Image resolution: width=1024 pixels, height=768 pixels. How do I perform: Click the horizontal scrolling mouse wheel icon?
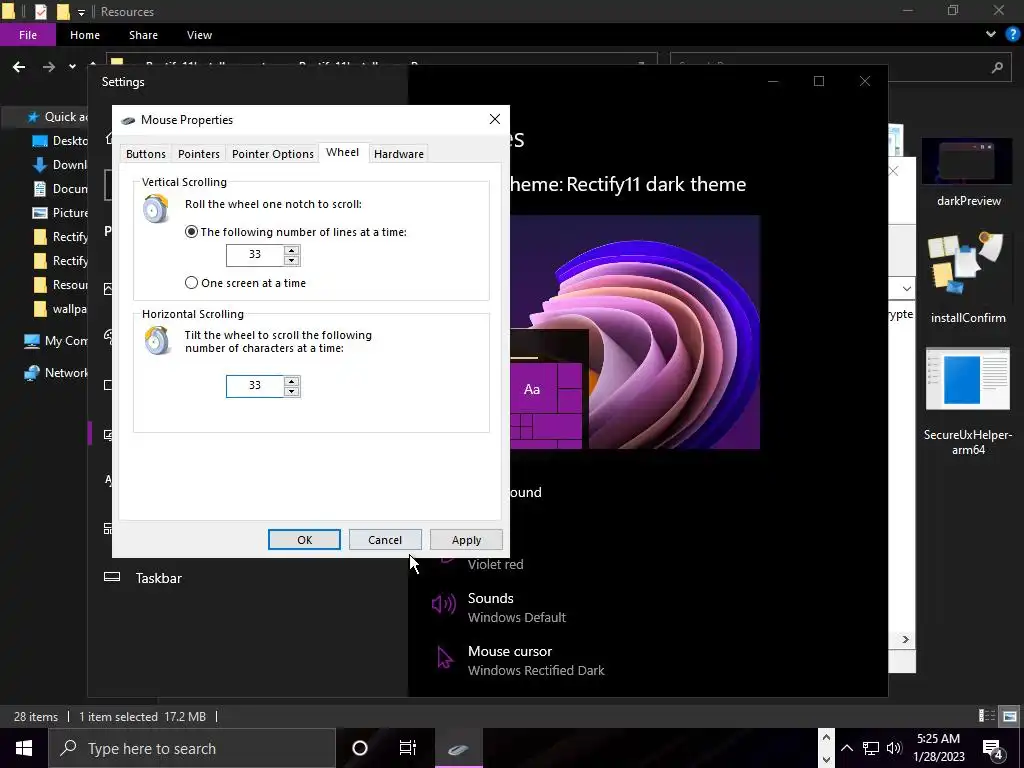tap(157, 340)
